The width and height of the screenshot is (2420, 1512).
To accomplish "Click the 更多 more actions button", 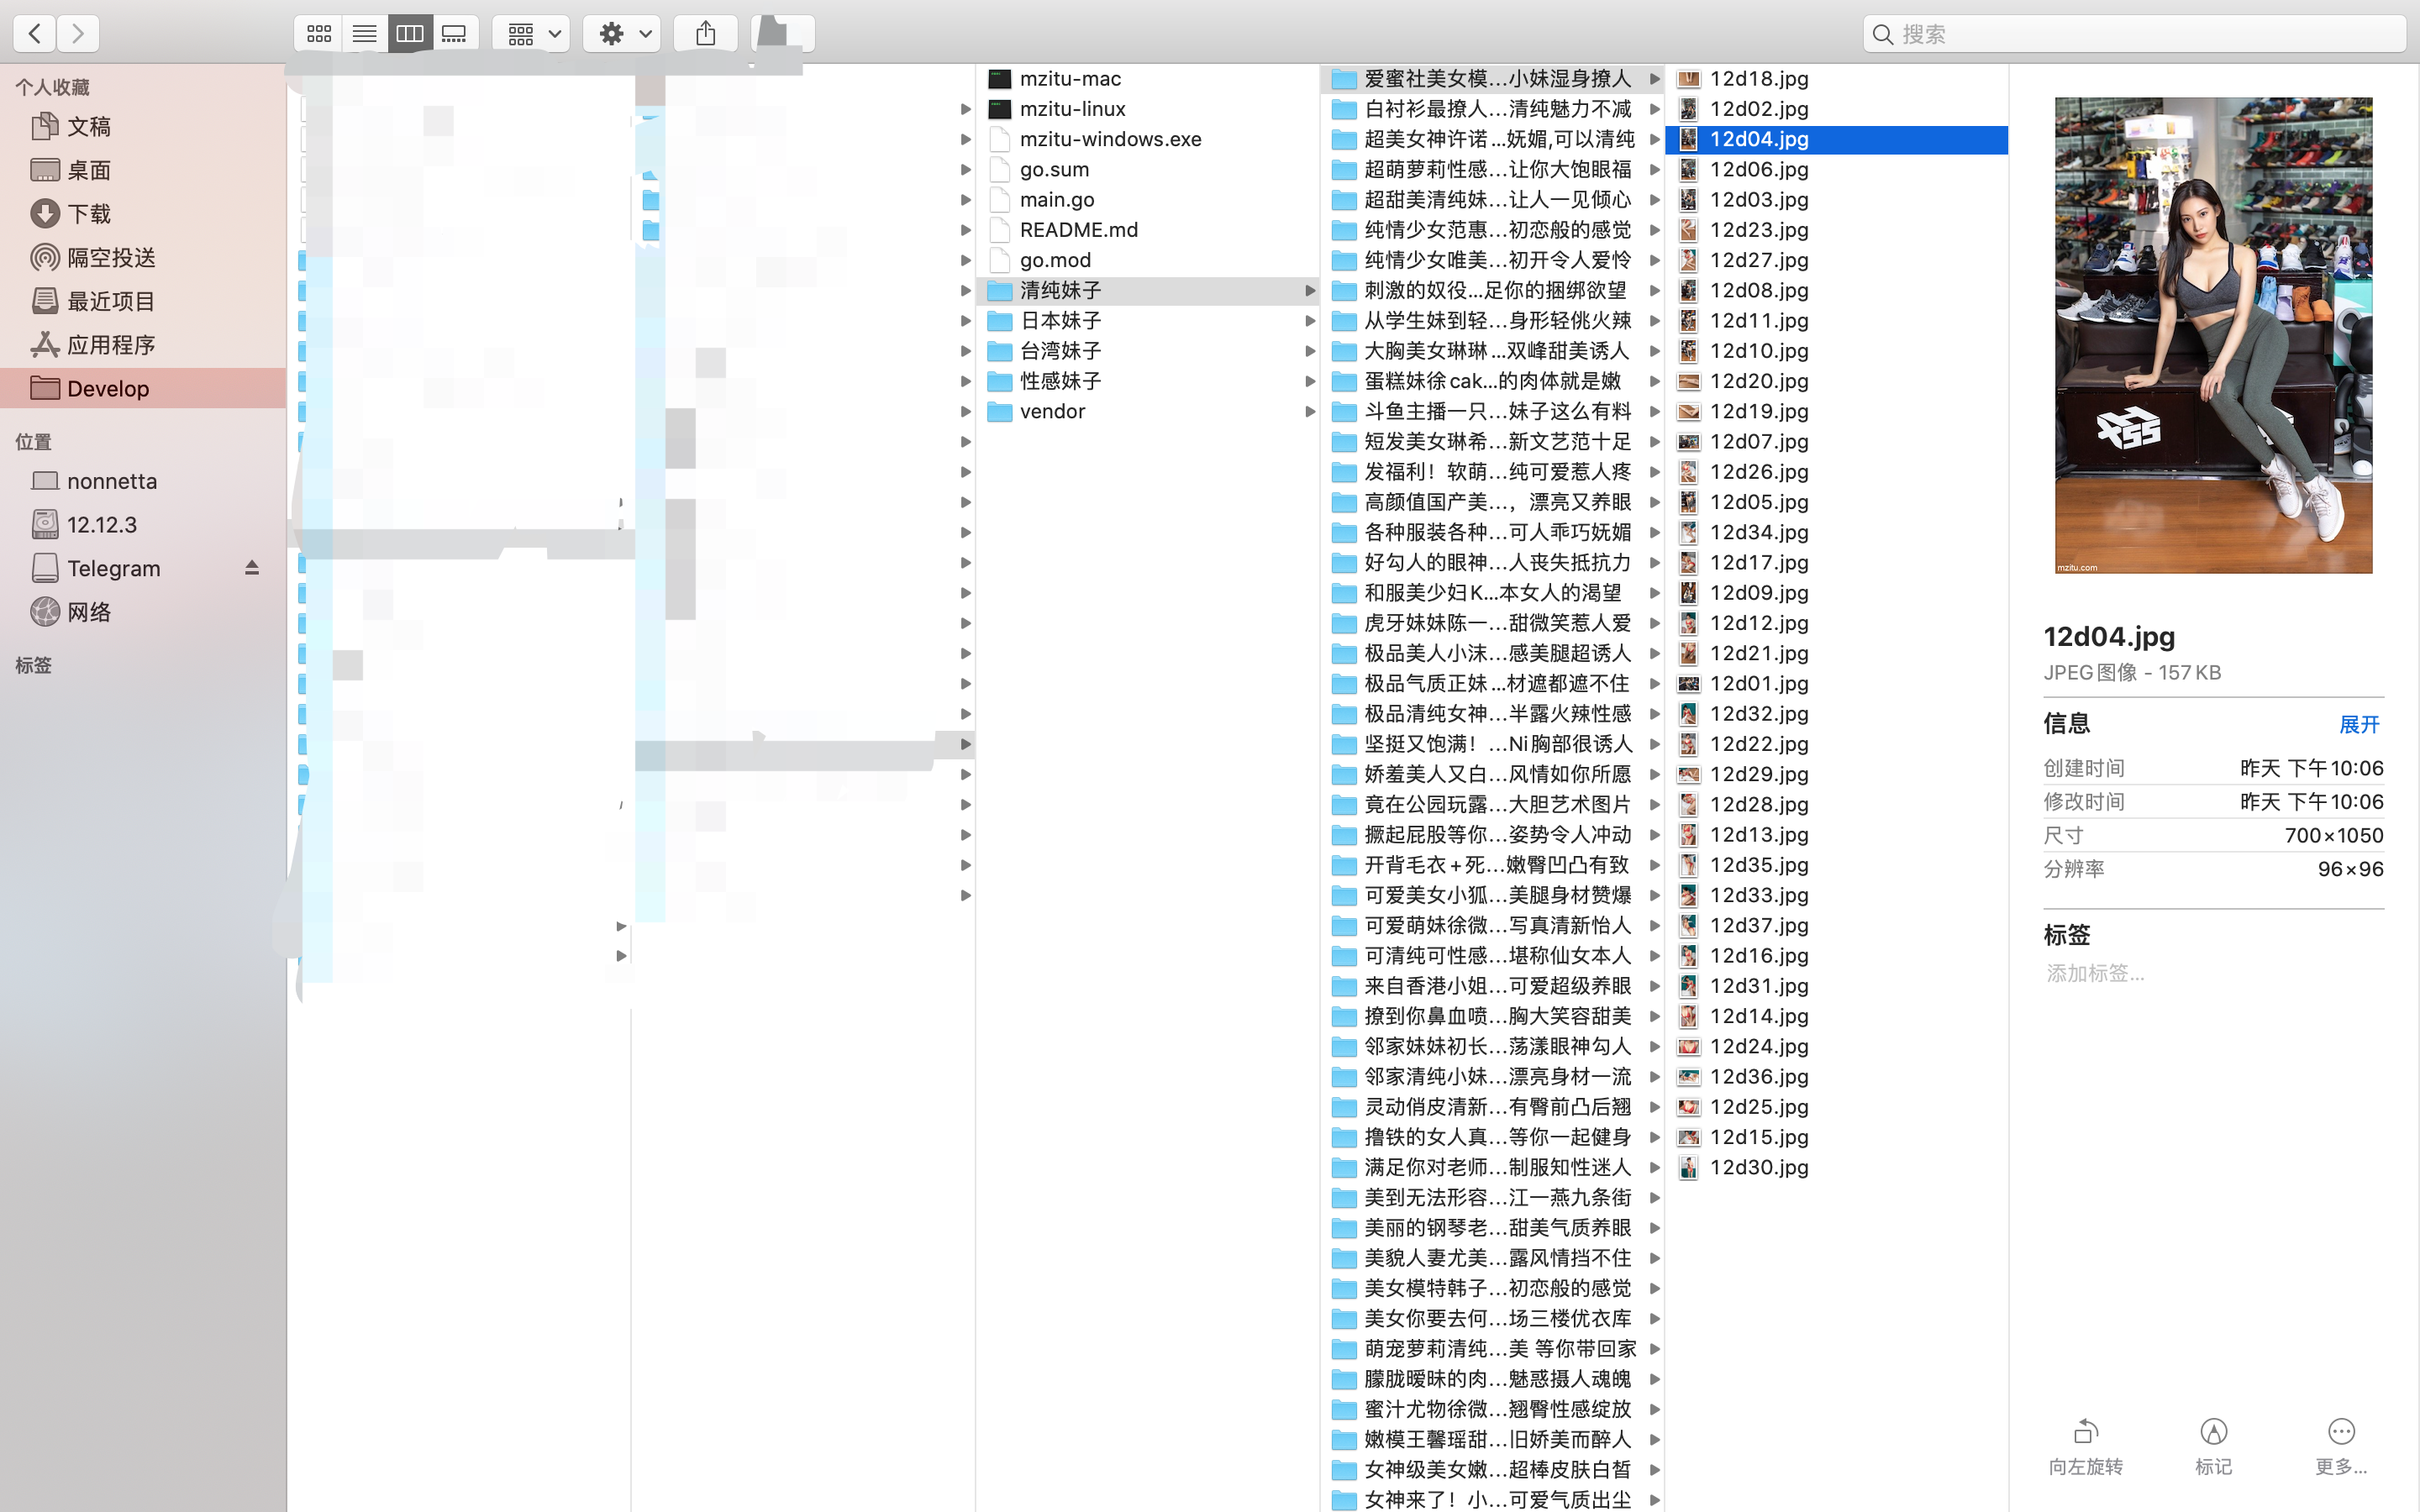I will coord(2341,1446).
